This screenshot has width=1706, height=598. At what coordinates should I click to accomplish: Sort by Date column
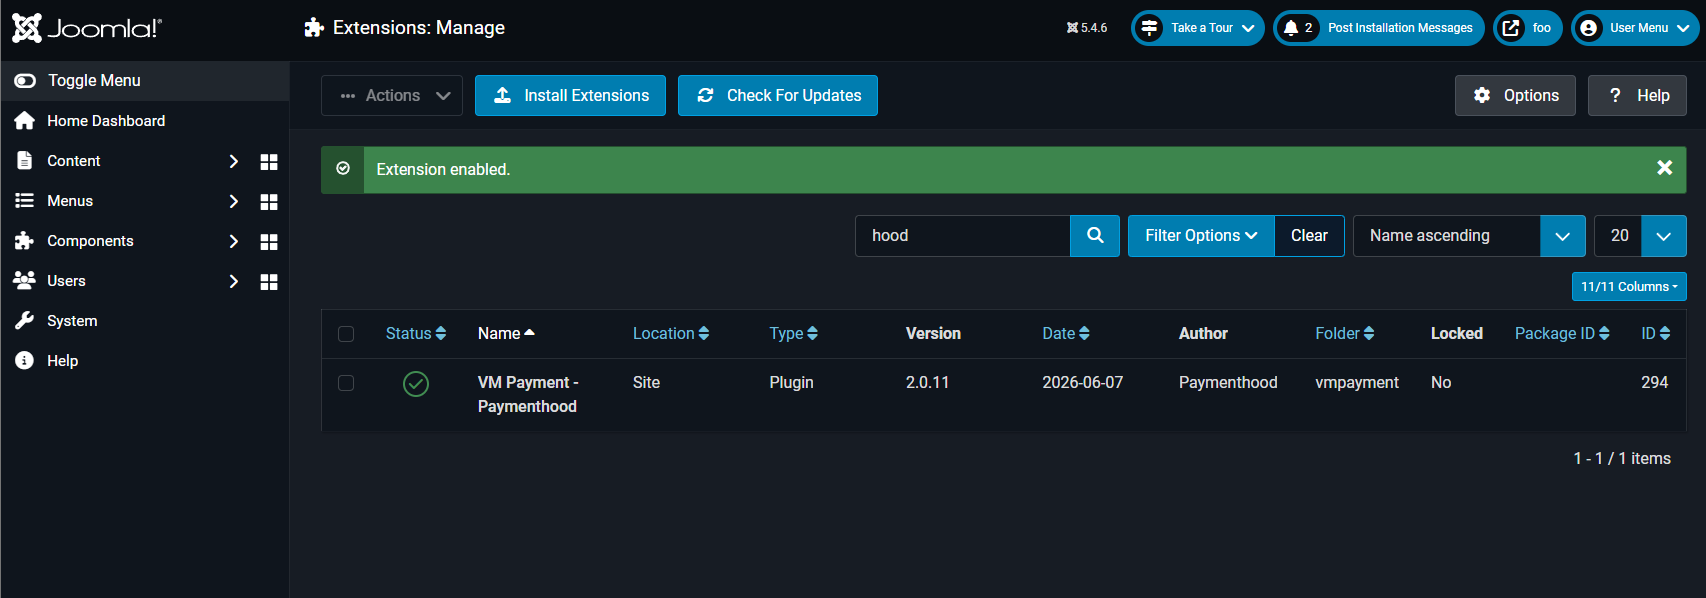point(1066,334)
